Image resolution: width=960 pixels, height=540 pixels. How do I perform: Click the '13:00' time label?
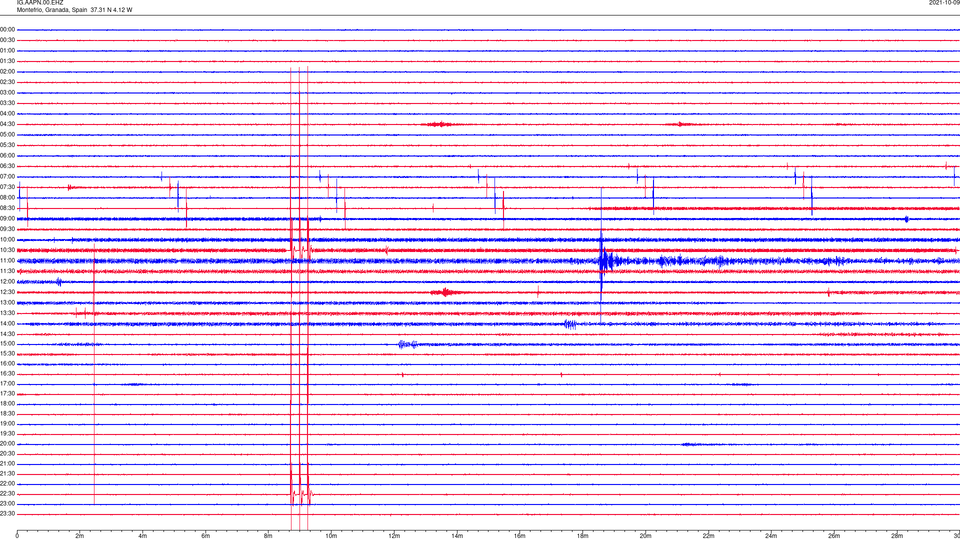tap(8, 302)
